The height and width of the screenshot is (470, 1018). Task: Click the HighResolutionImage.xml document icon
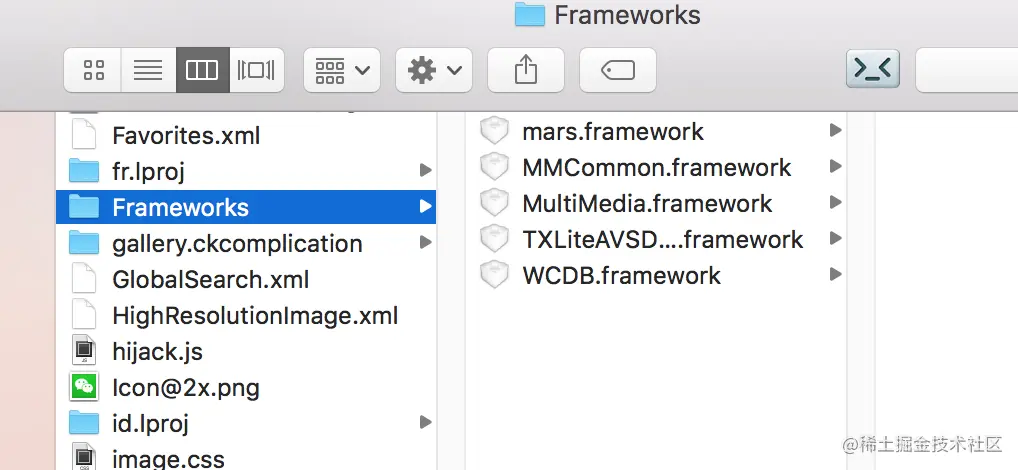point(84,316)
